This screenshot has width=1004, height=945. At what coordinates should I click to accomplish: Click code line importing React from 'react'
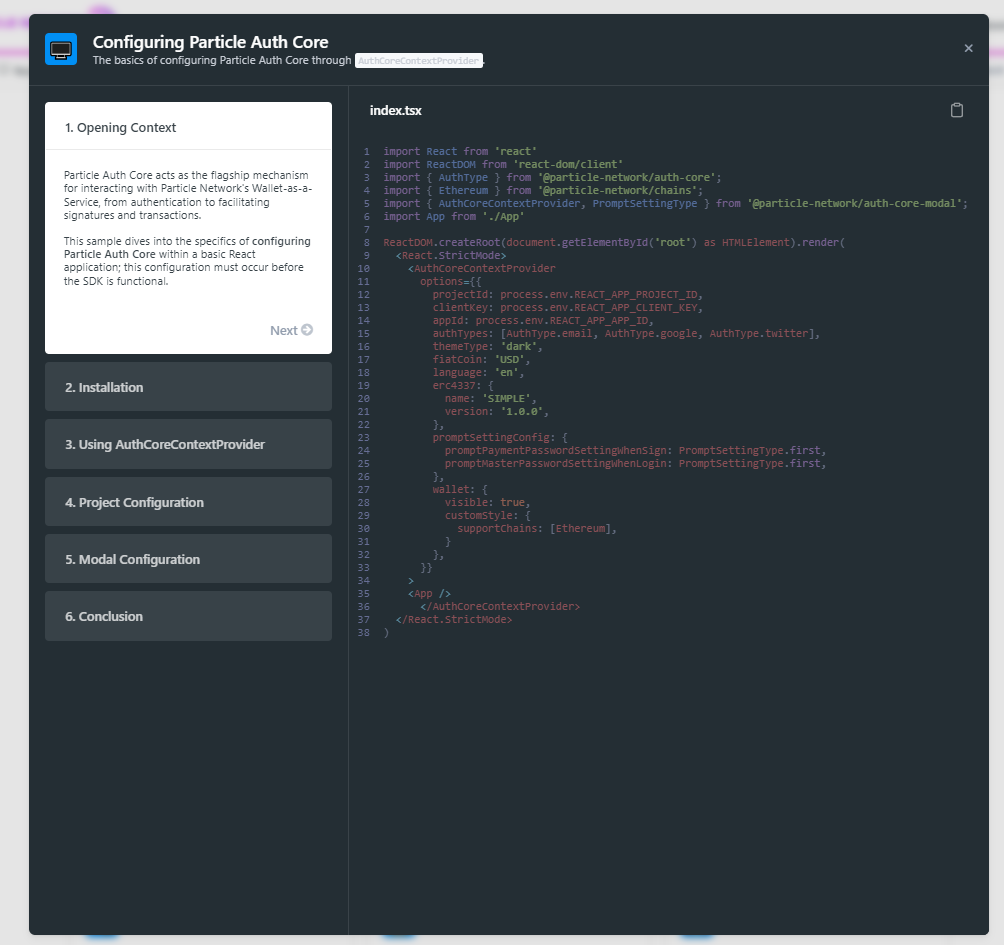(460, 151)
